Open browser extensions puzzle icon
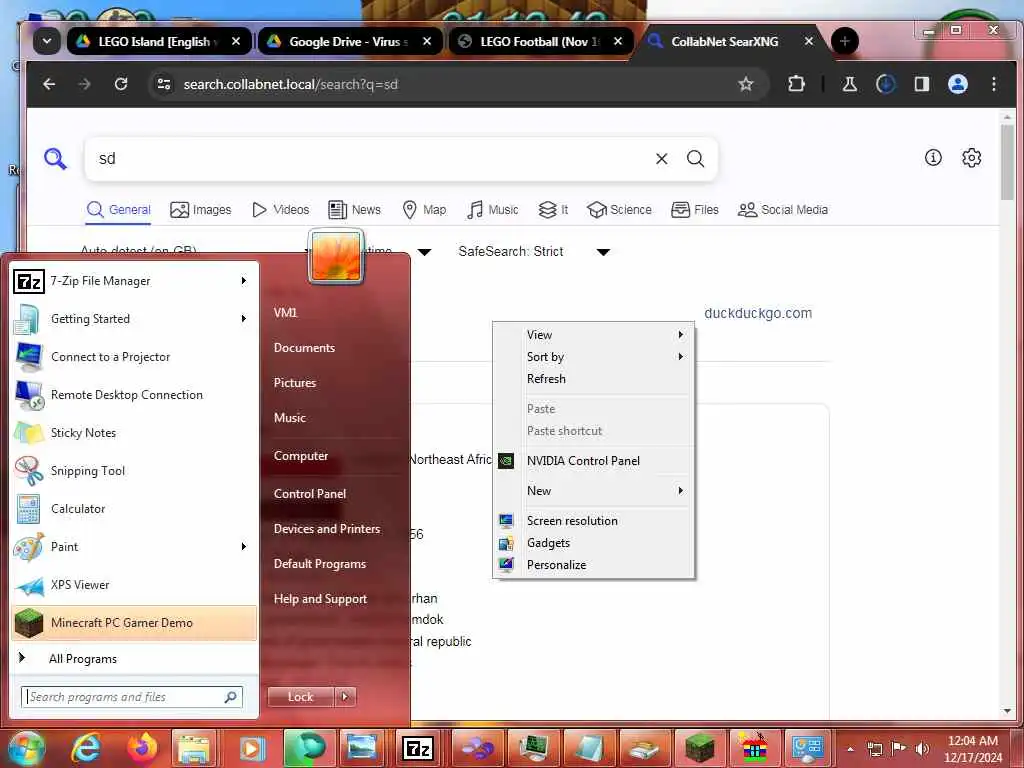Viewport: 1024px width, 768px height. [x=796, y=84]
